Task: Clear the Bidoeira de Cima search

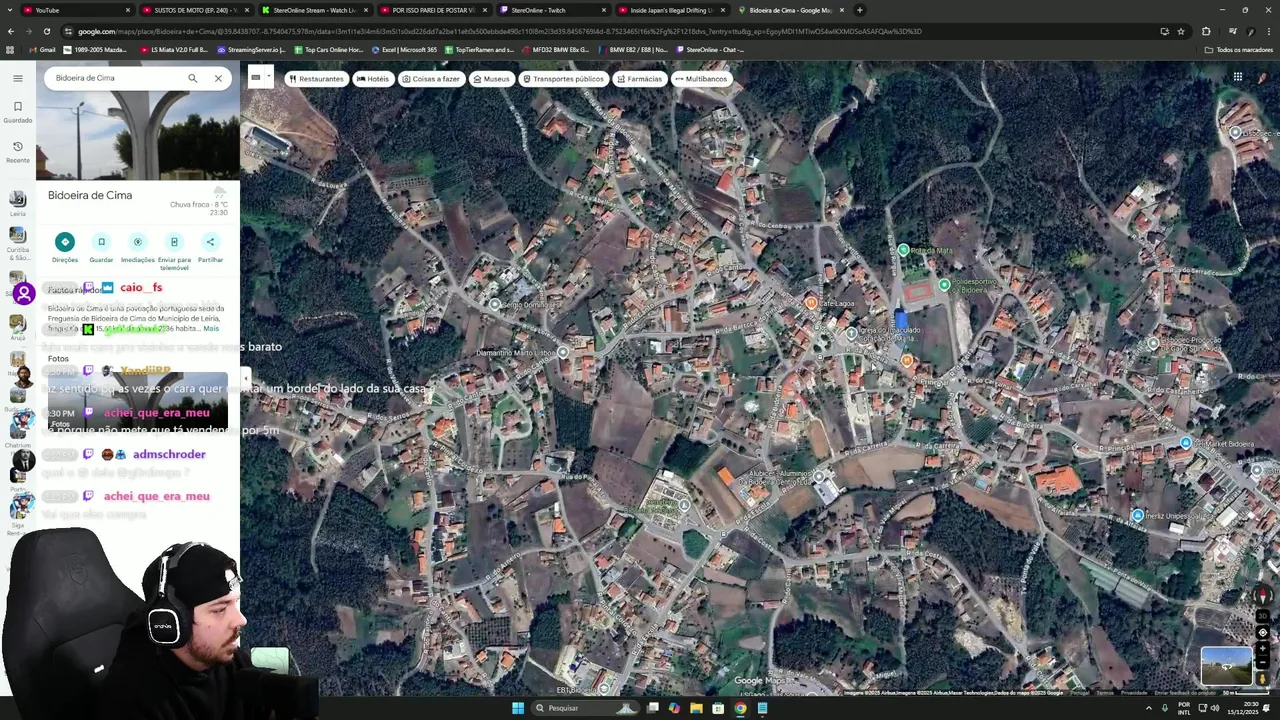Action: tap(218, 78)
